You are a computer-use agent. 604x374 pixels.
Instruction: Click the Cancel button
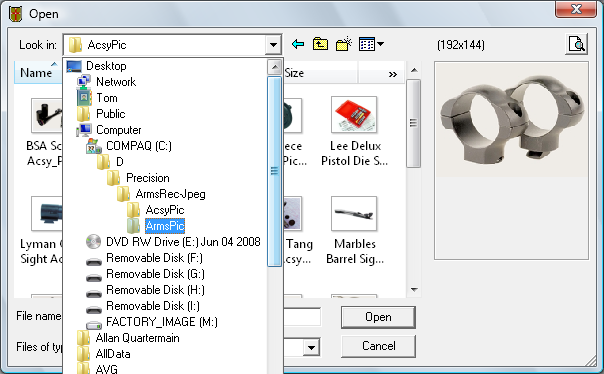click(378, 346)
